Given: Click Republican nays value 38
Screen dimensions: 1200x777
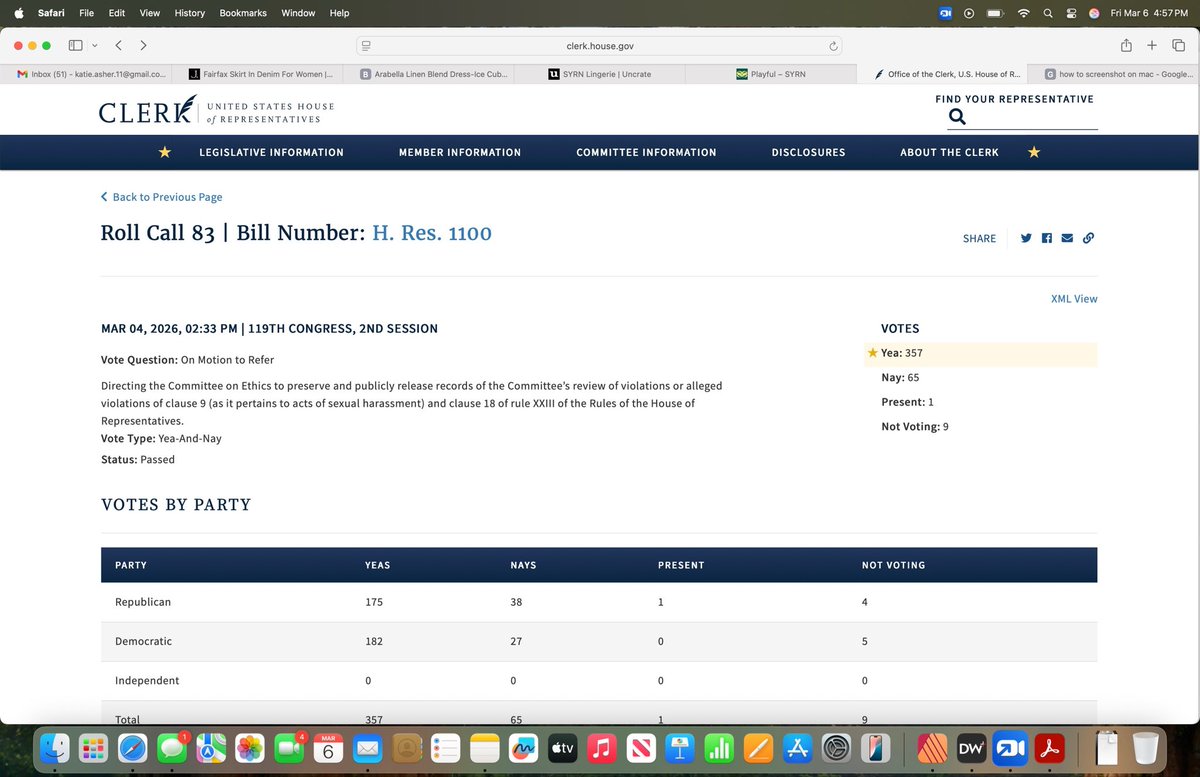Looking at the screenshot, I should coord(516,602).
